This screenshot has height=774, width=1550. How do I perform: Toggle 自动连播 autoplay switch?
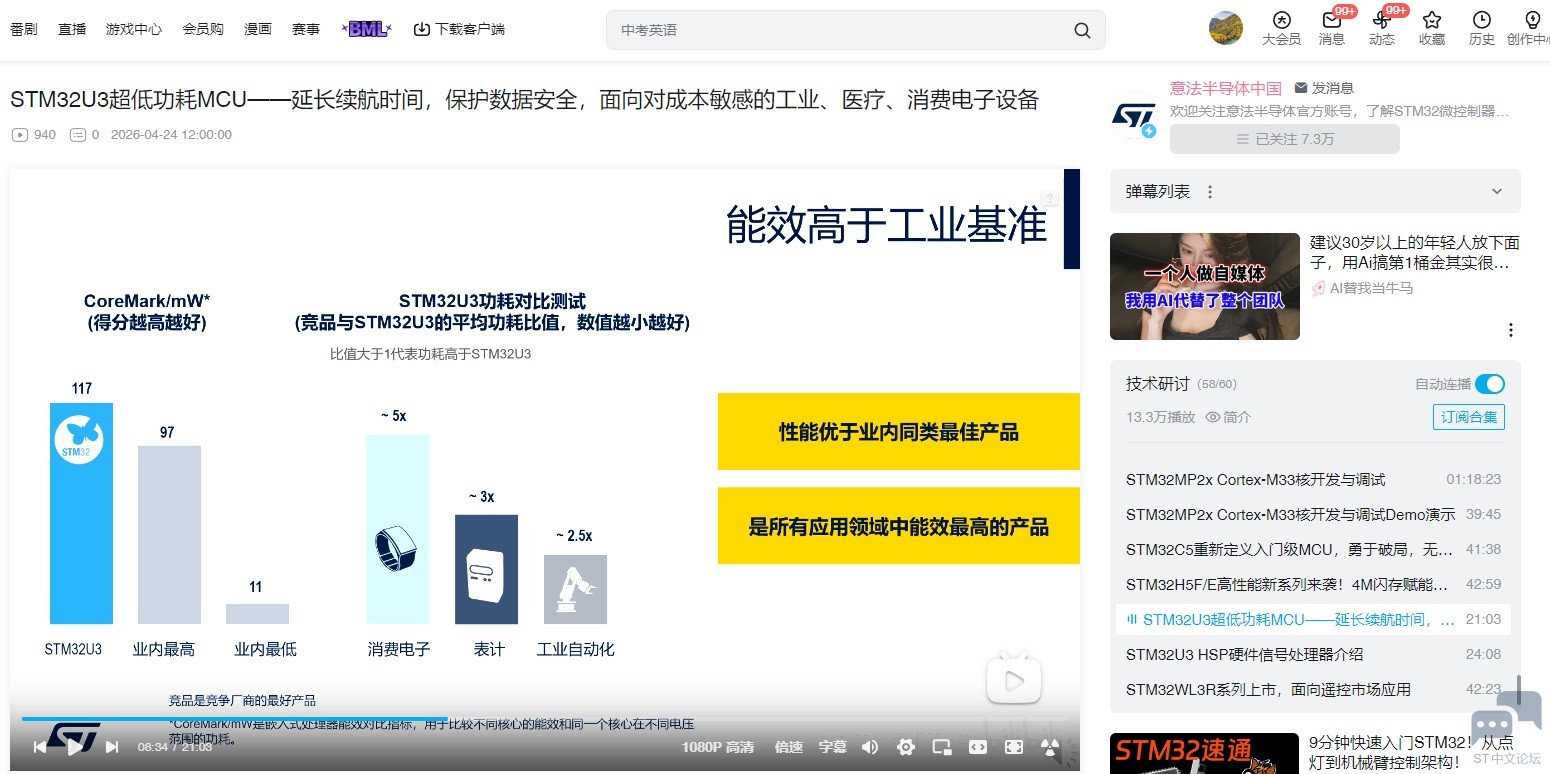coord(1490,384)
